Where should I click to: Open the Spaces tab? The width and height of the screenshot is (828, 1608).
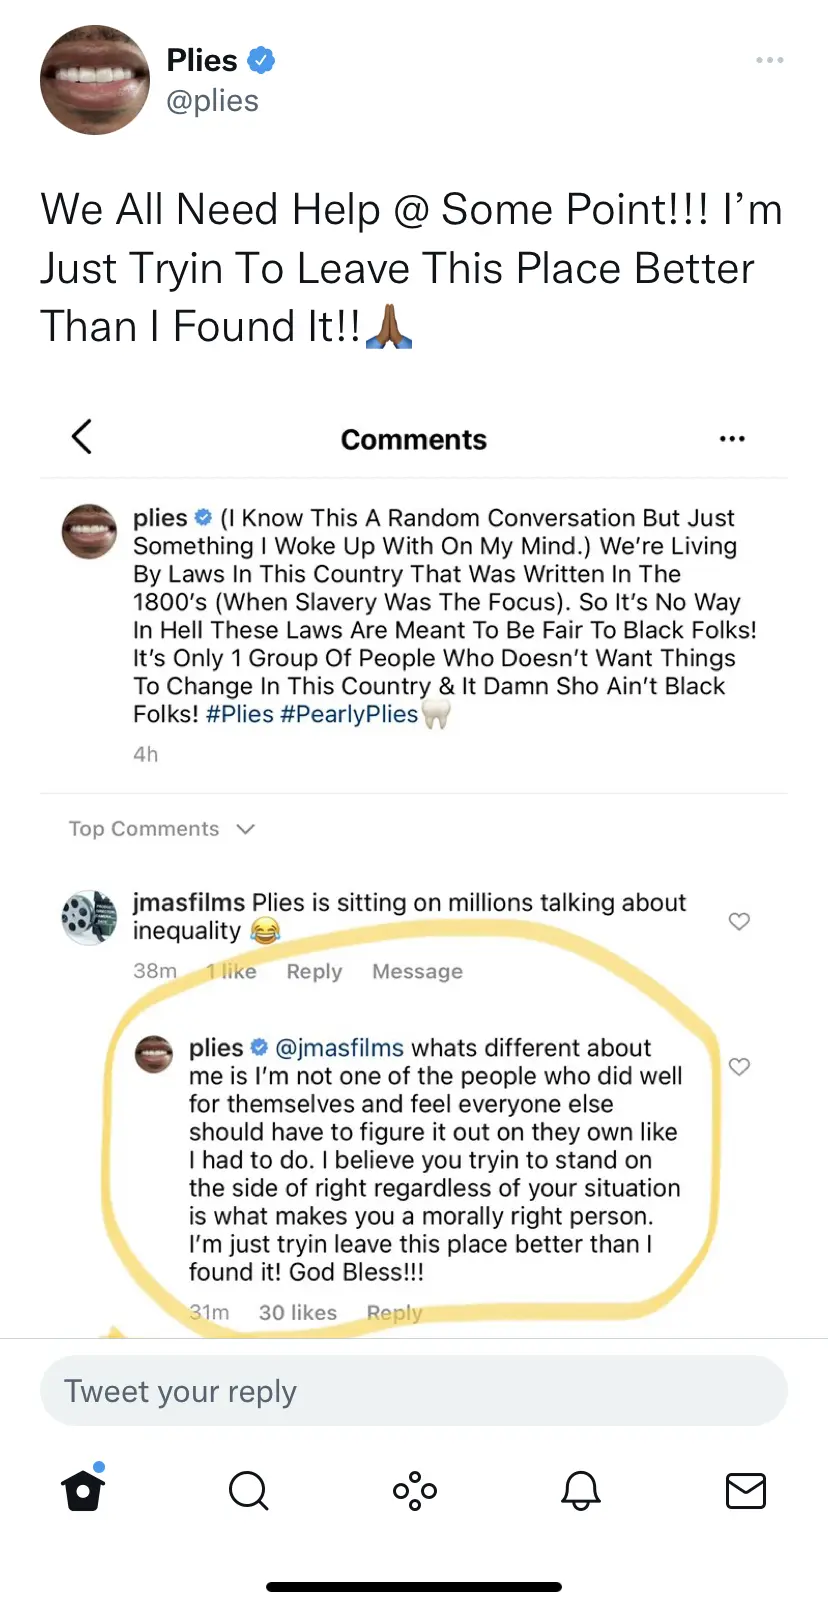[x=414, y=1491]
